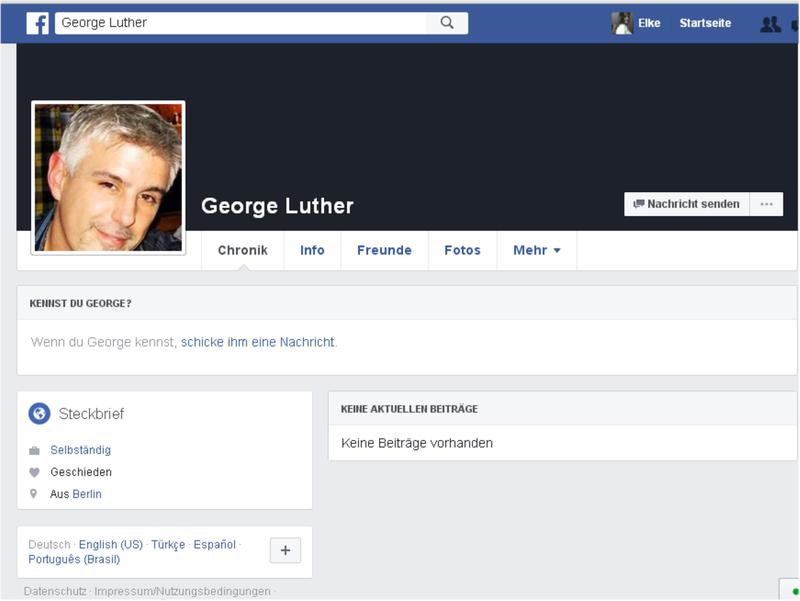The height and width of the screenshot is (601, 800).
Task: Click the search magnifier icon
Action: point(447,23)
